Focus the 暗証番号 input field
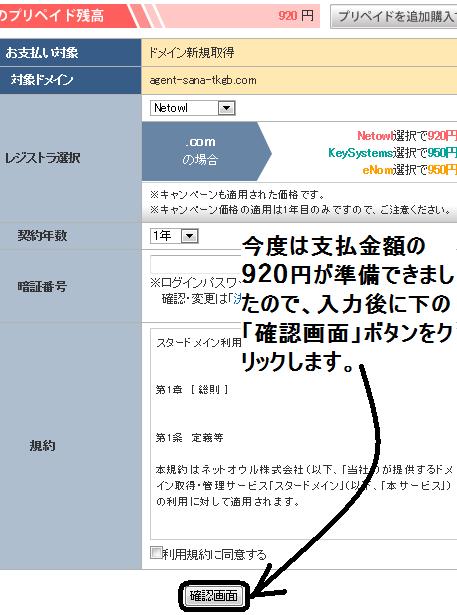The image size is (457, 615). coord(195,264)
